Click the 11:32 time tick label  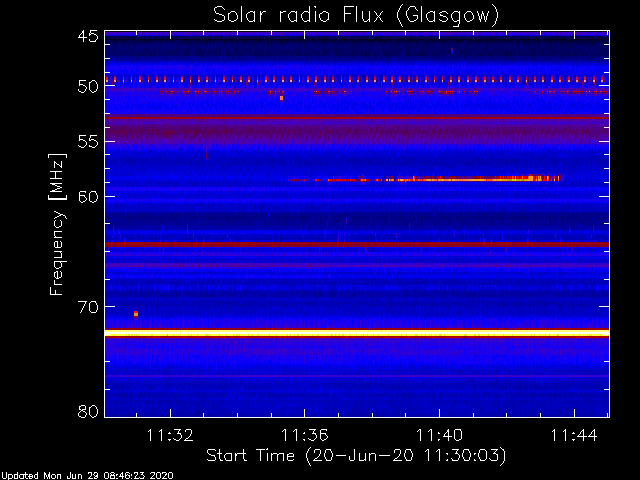pyautogui.click(x=170, y=436)
